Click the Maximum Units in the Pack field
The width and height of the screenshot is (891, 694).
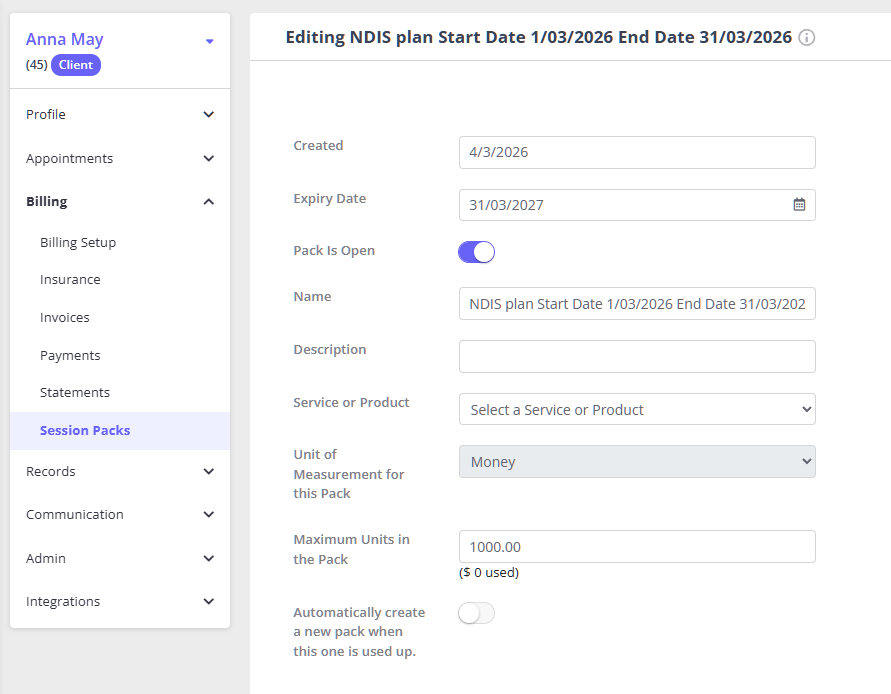pos(637,547)
